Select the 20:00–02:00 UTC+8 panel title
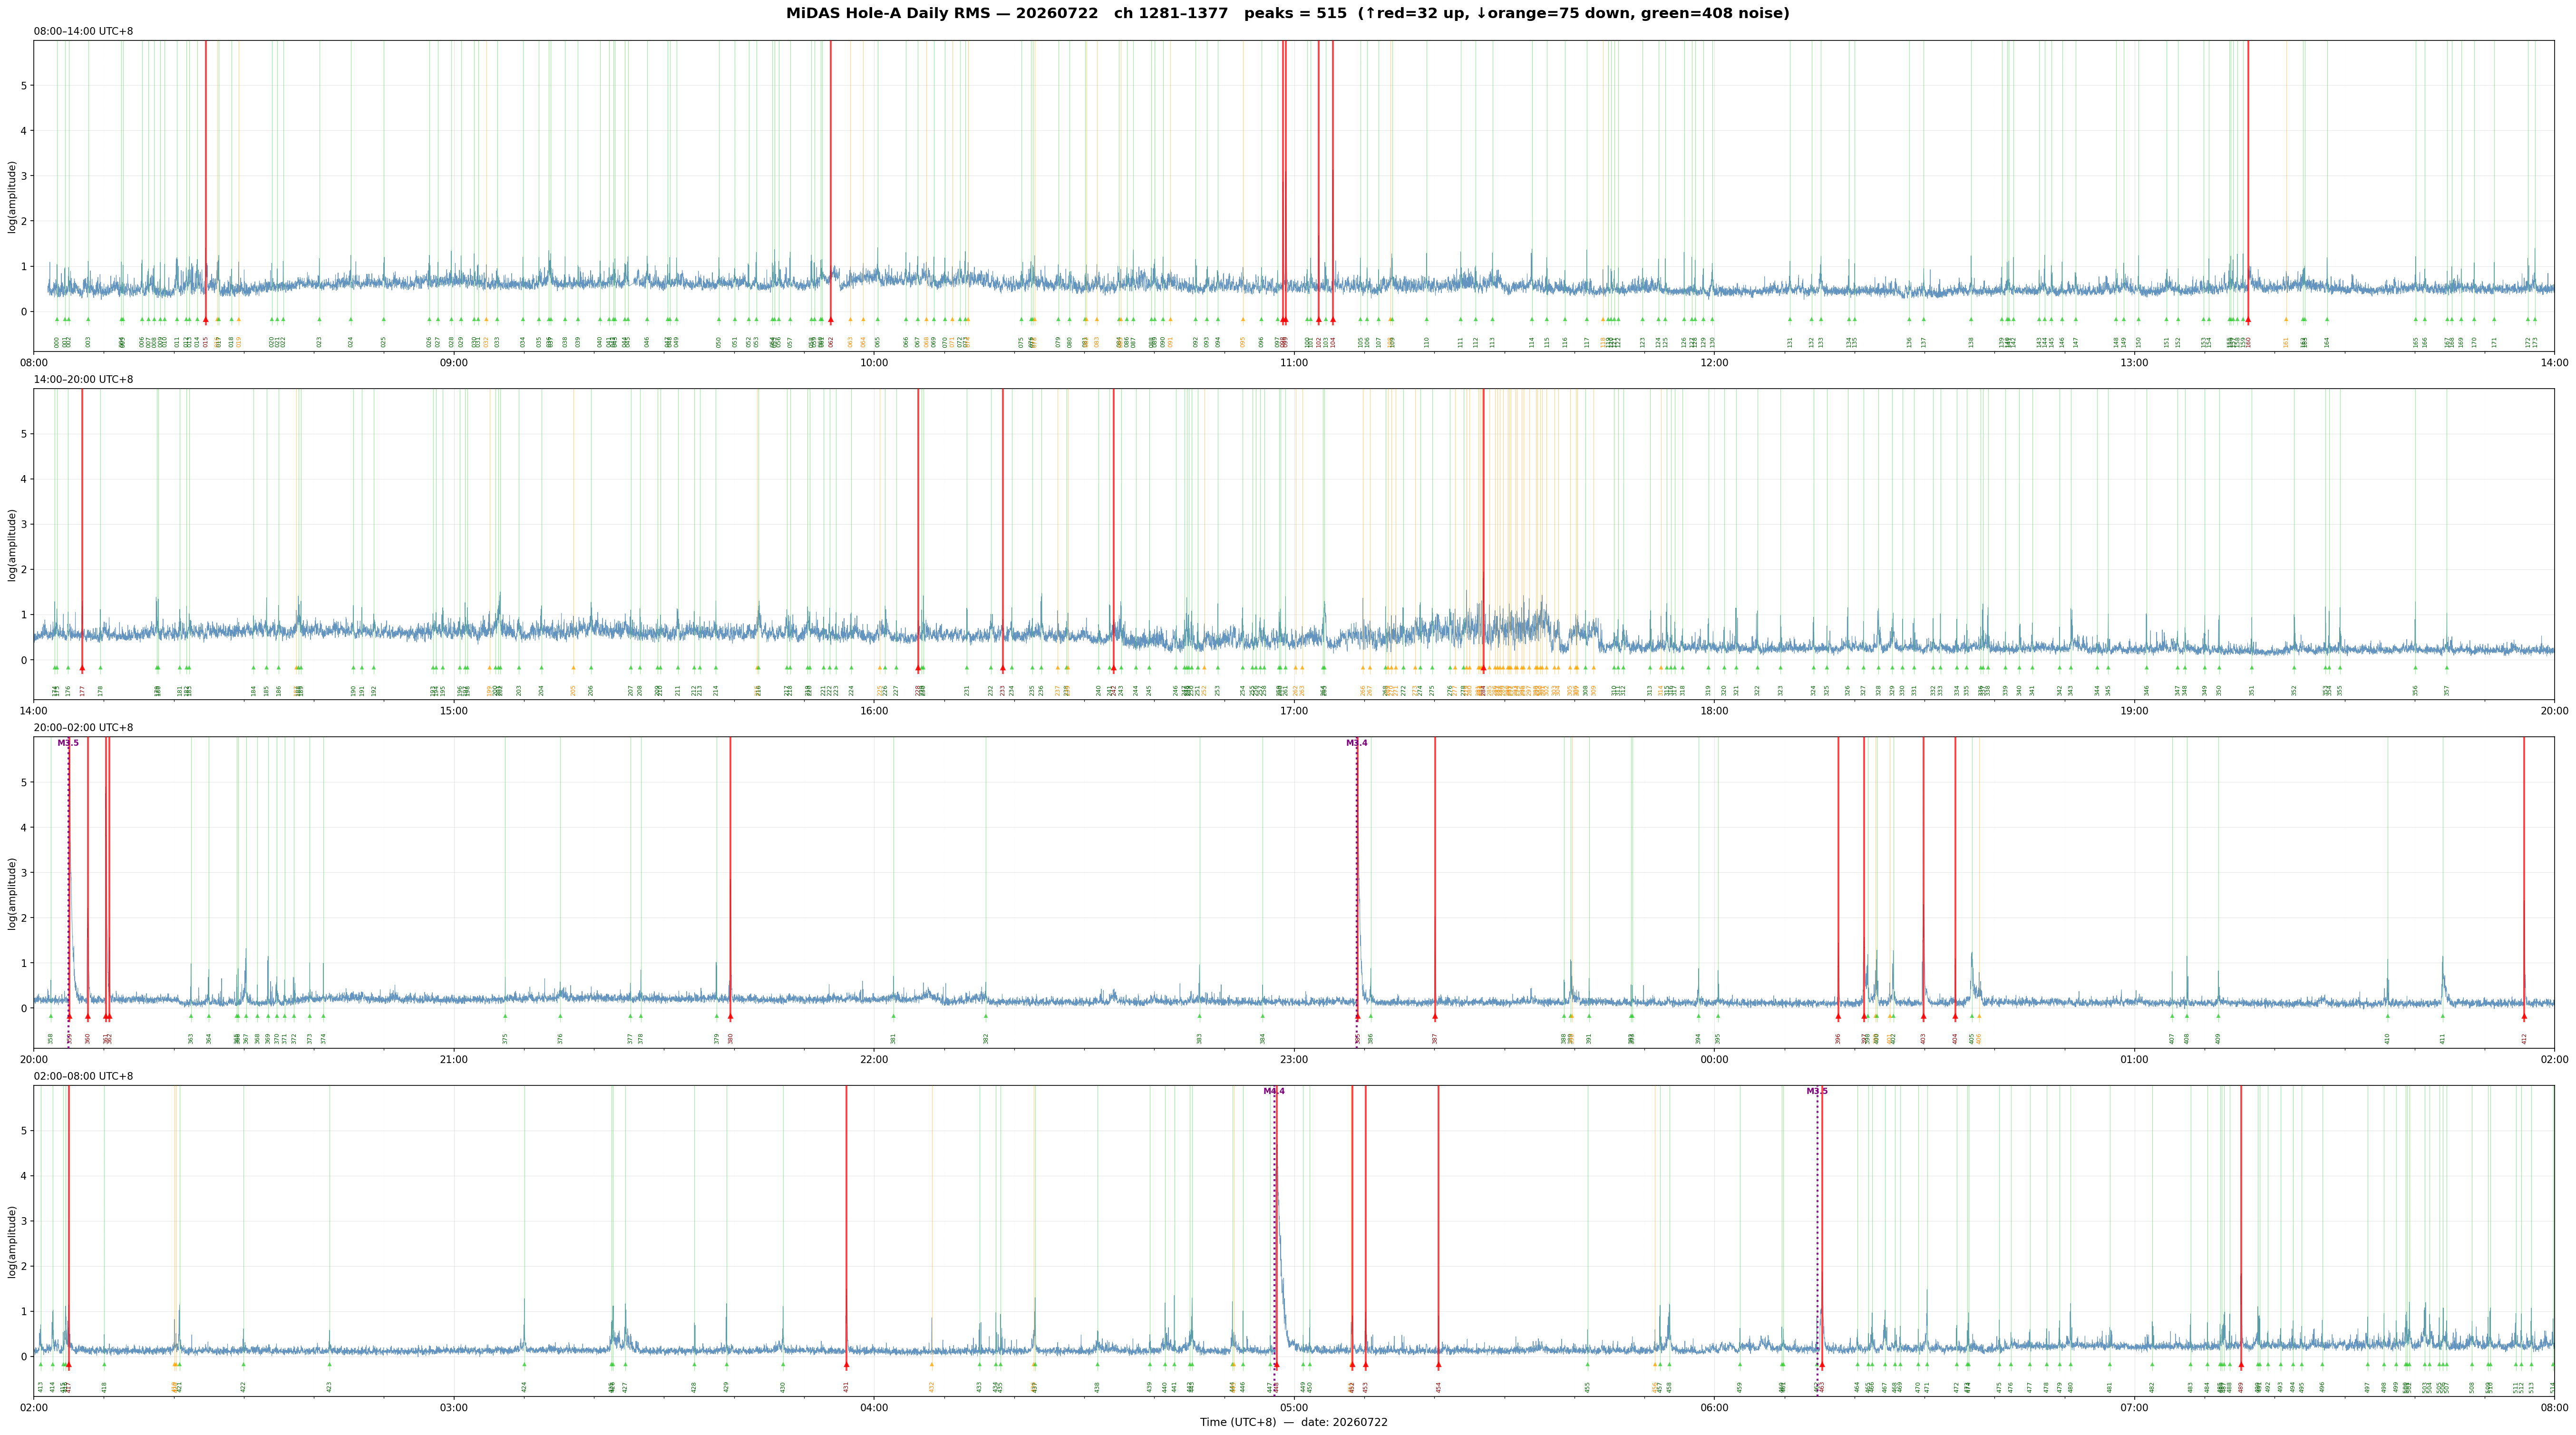 coord(83,728)
